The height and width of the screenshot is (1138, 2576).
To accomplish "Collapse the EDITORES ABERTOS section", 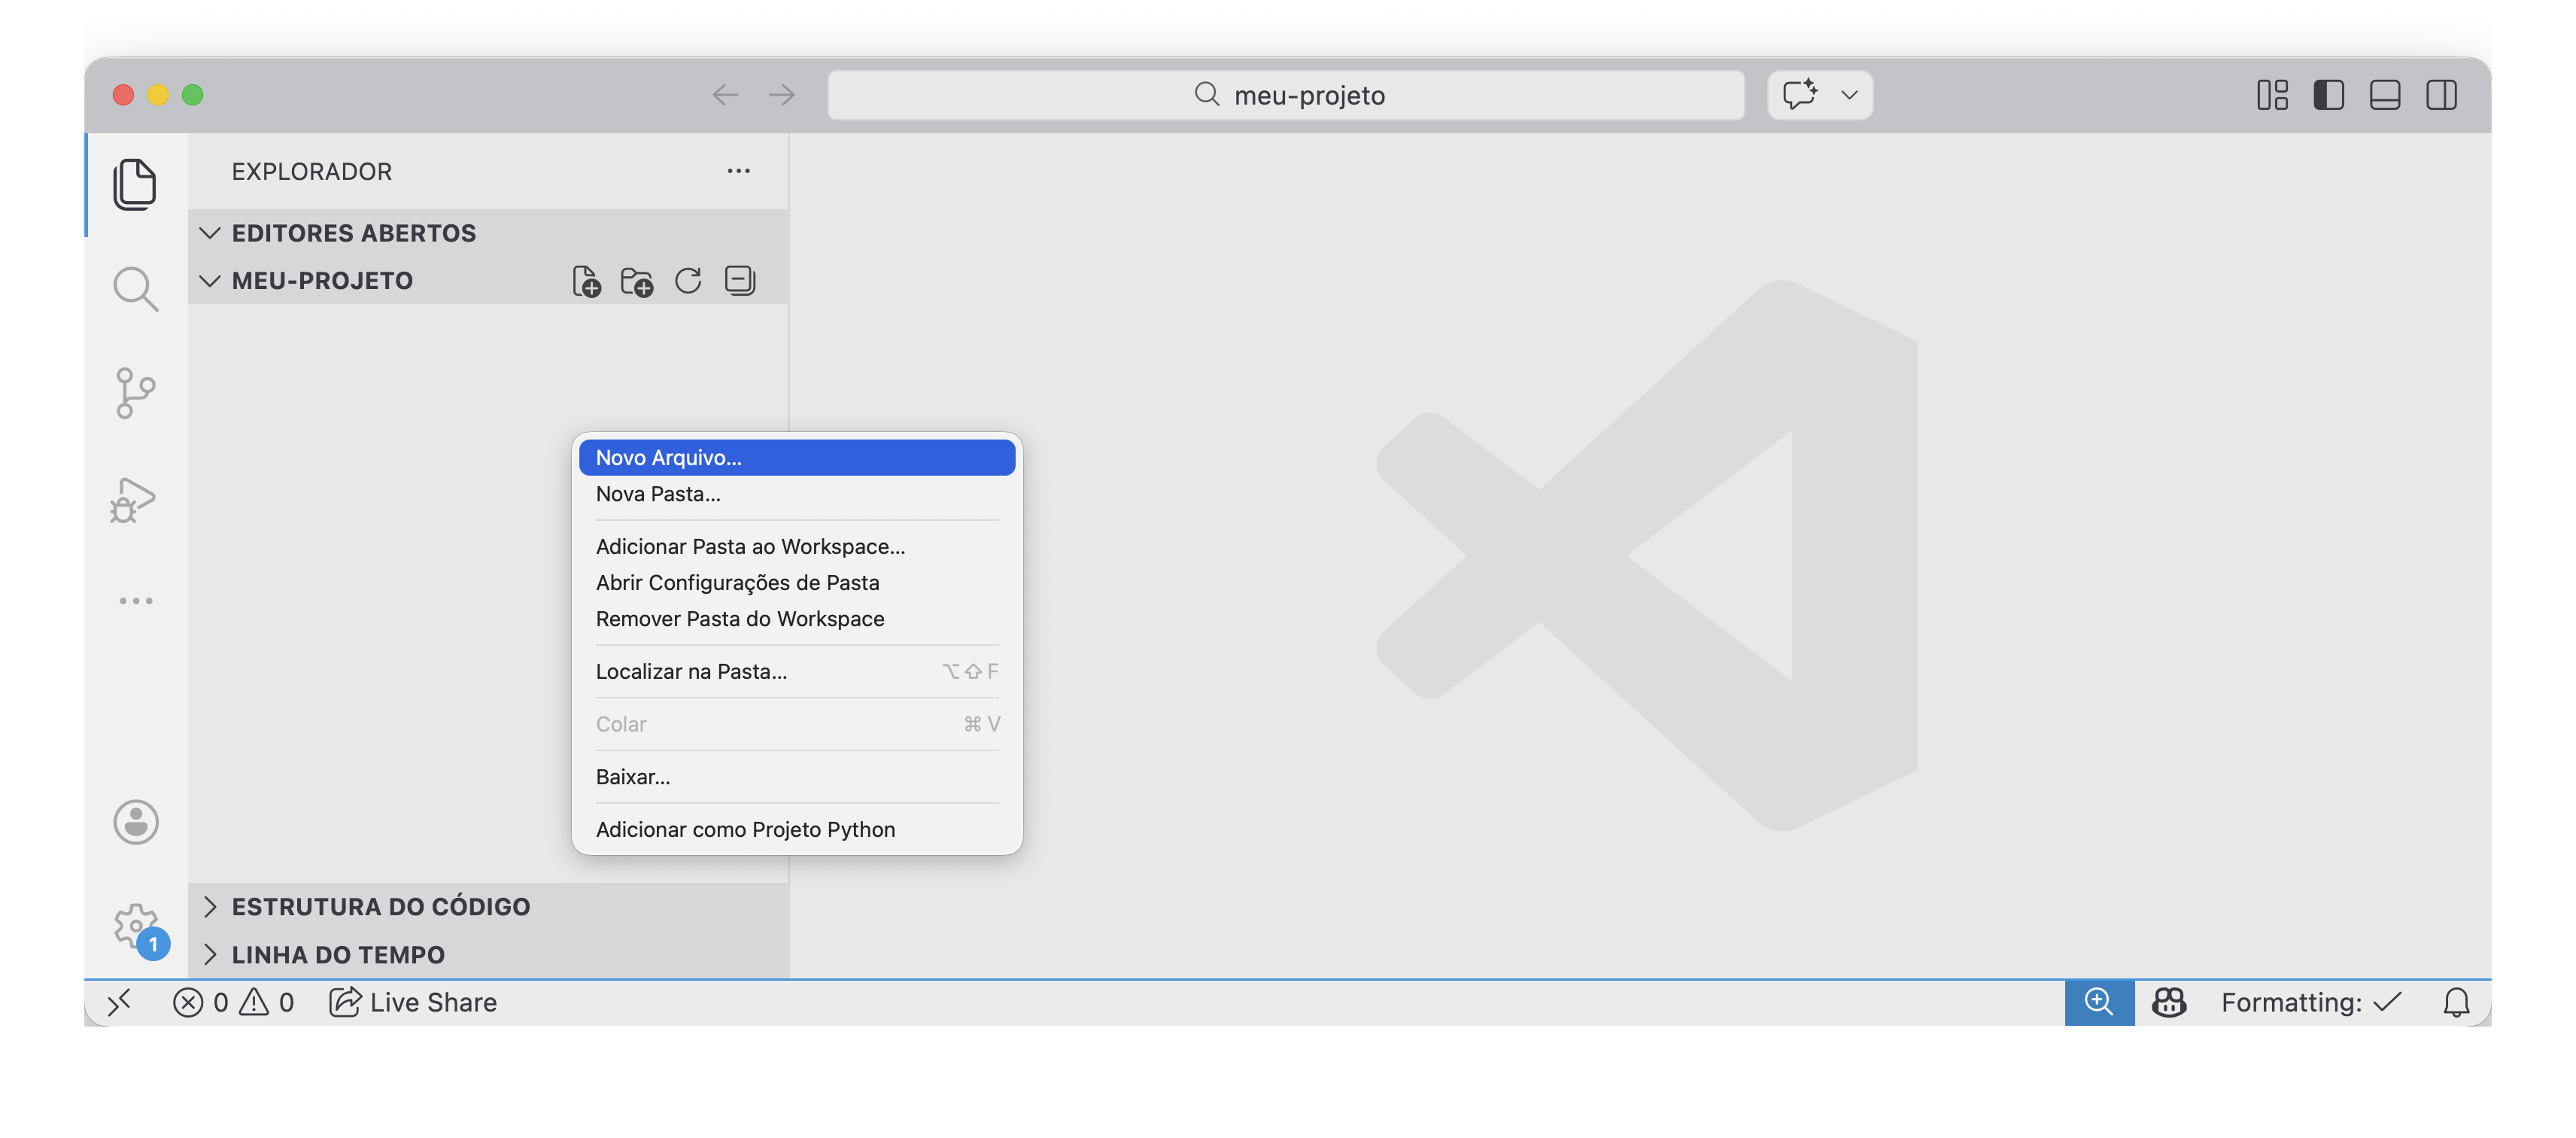I will pyautogui.click(x=354, y=233).
